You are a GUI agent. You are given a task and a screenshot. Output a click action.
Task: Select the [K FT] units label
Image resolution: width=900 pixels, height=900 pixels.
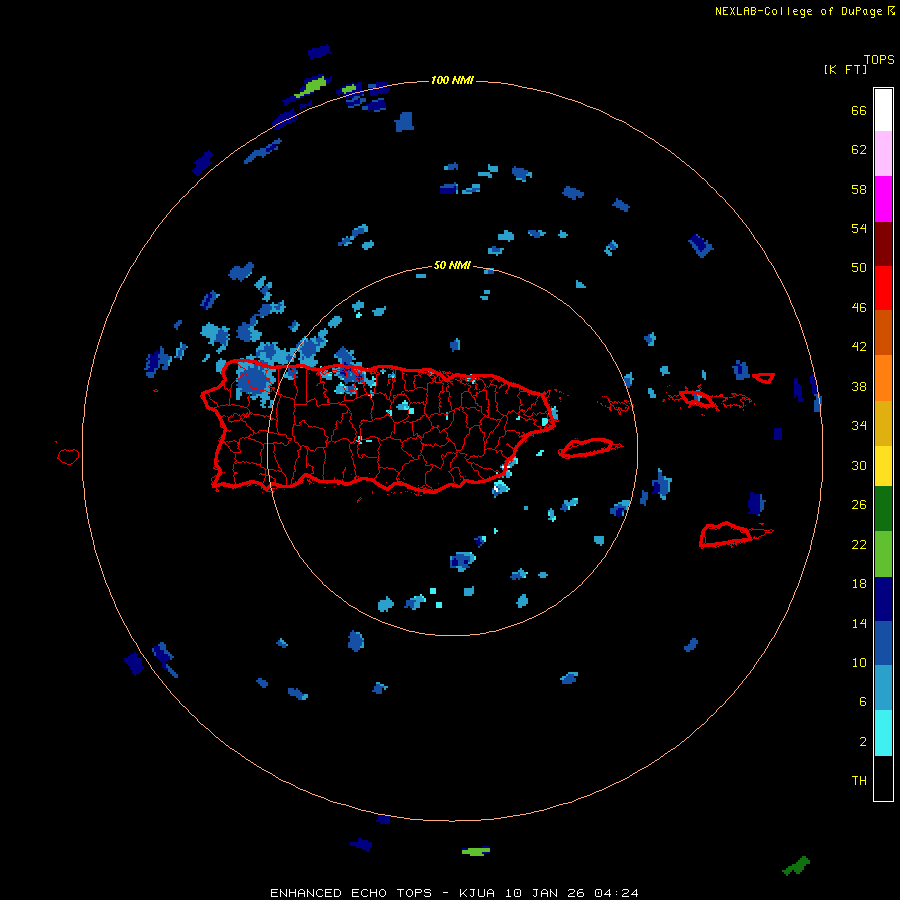tap(845, 69)
